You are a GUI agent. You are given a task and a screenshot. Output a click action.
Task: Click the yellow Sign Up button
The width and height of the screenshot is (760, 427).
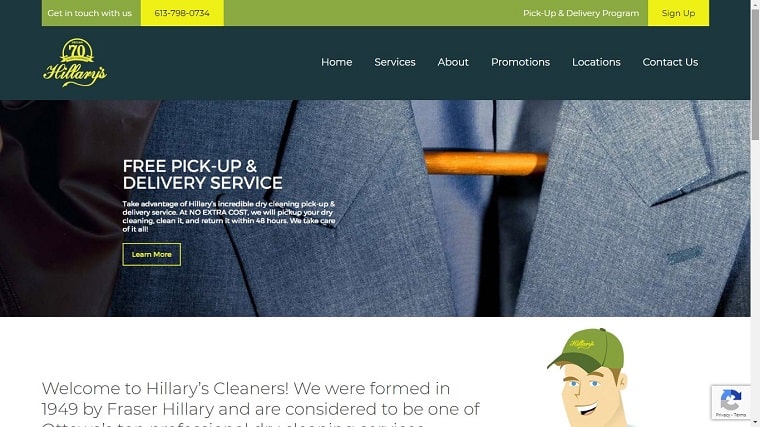(x=678, y=13)
